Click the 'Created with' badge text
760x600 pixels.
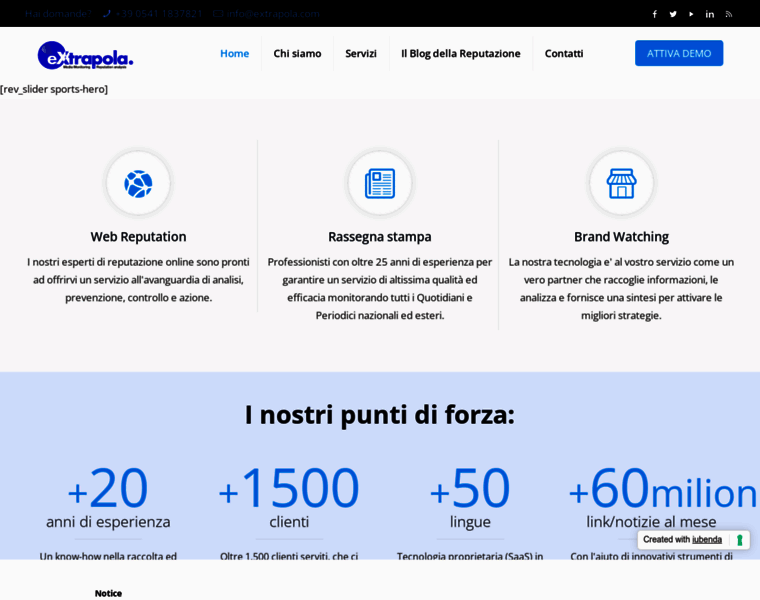click(x=666, y=539)
